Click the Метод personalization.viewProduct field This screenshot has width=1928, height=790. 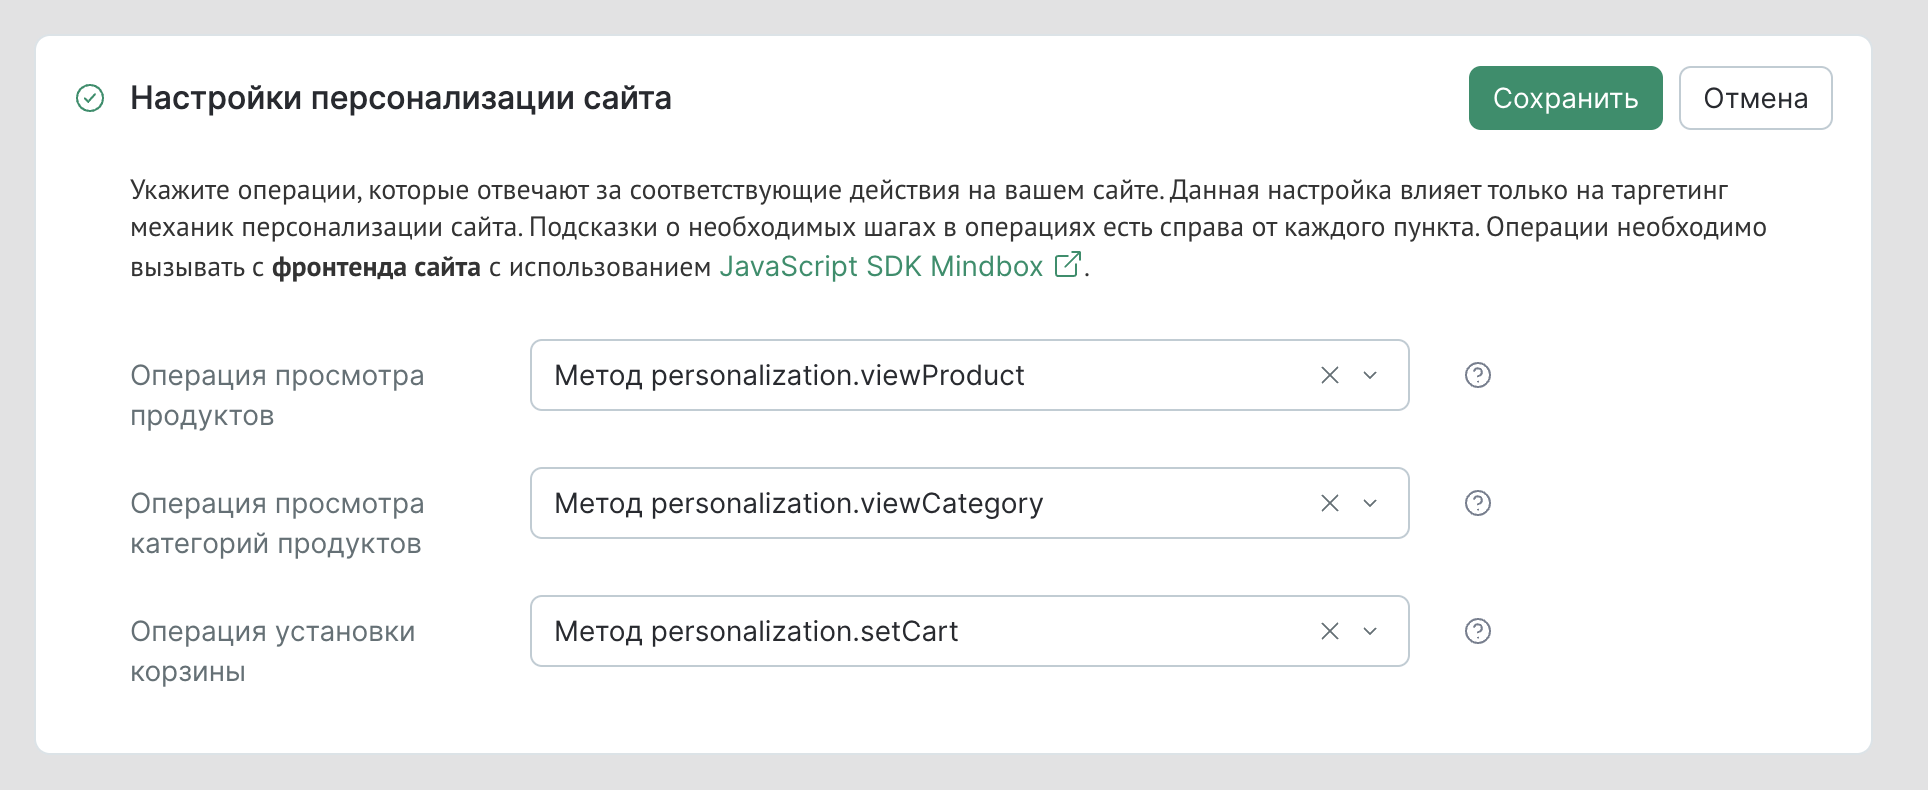[x=969, y=375]
